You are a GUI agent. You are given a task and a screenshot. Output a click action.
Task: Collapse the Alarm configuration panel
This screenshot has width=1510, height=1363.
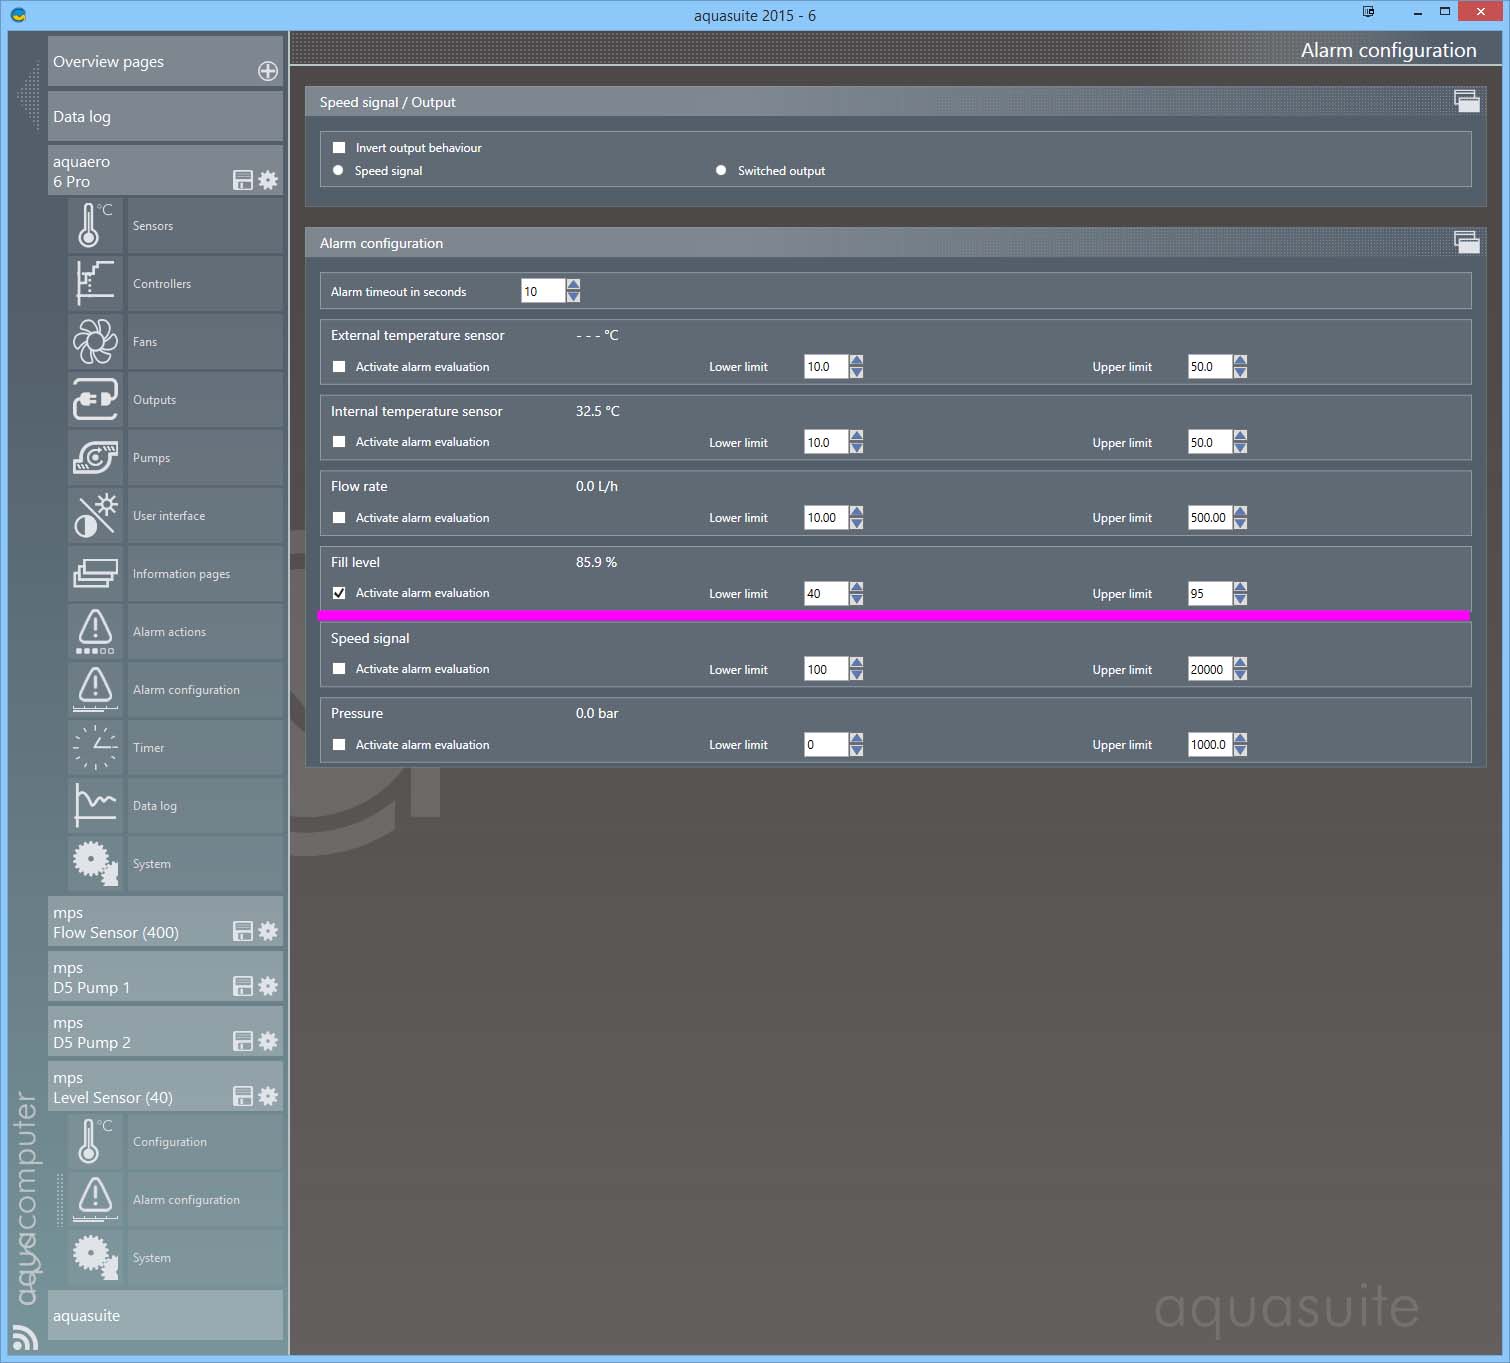(1466, 241)
